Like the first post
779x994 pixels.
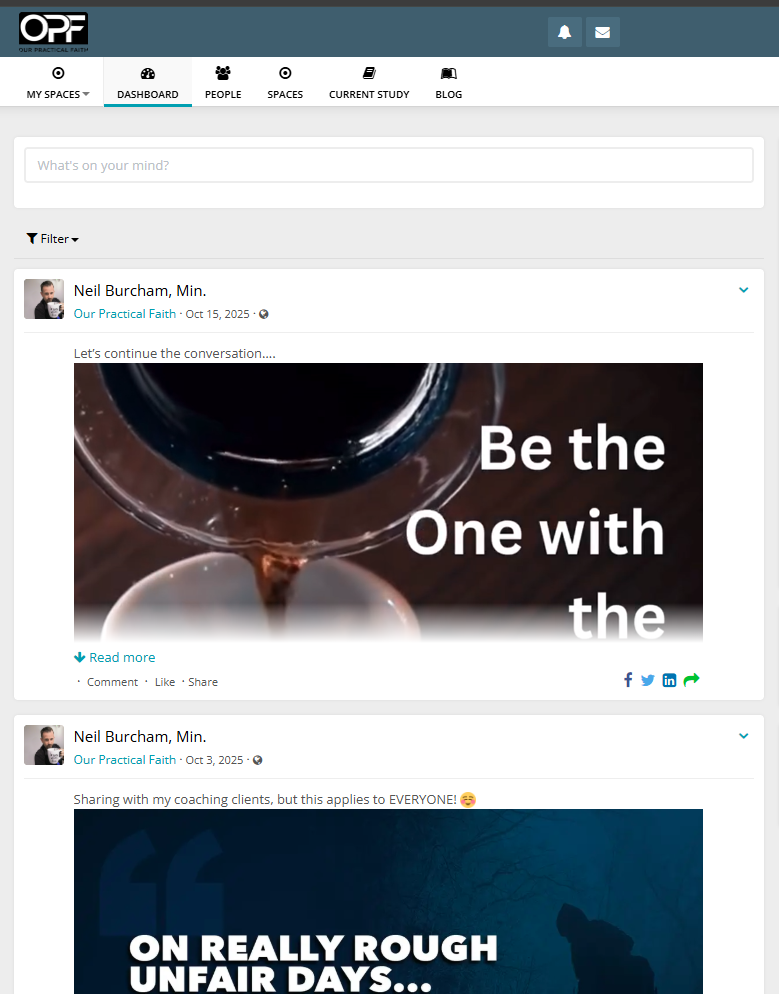click(x=165, y=682)
